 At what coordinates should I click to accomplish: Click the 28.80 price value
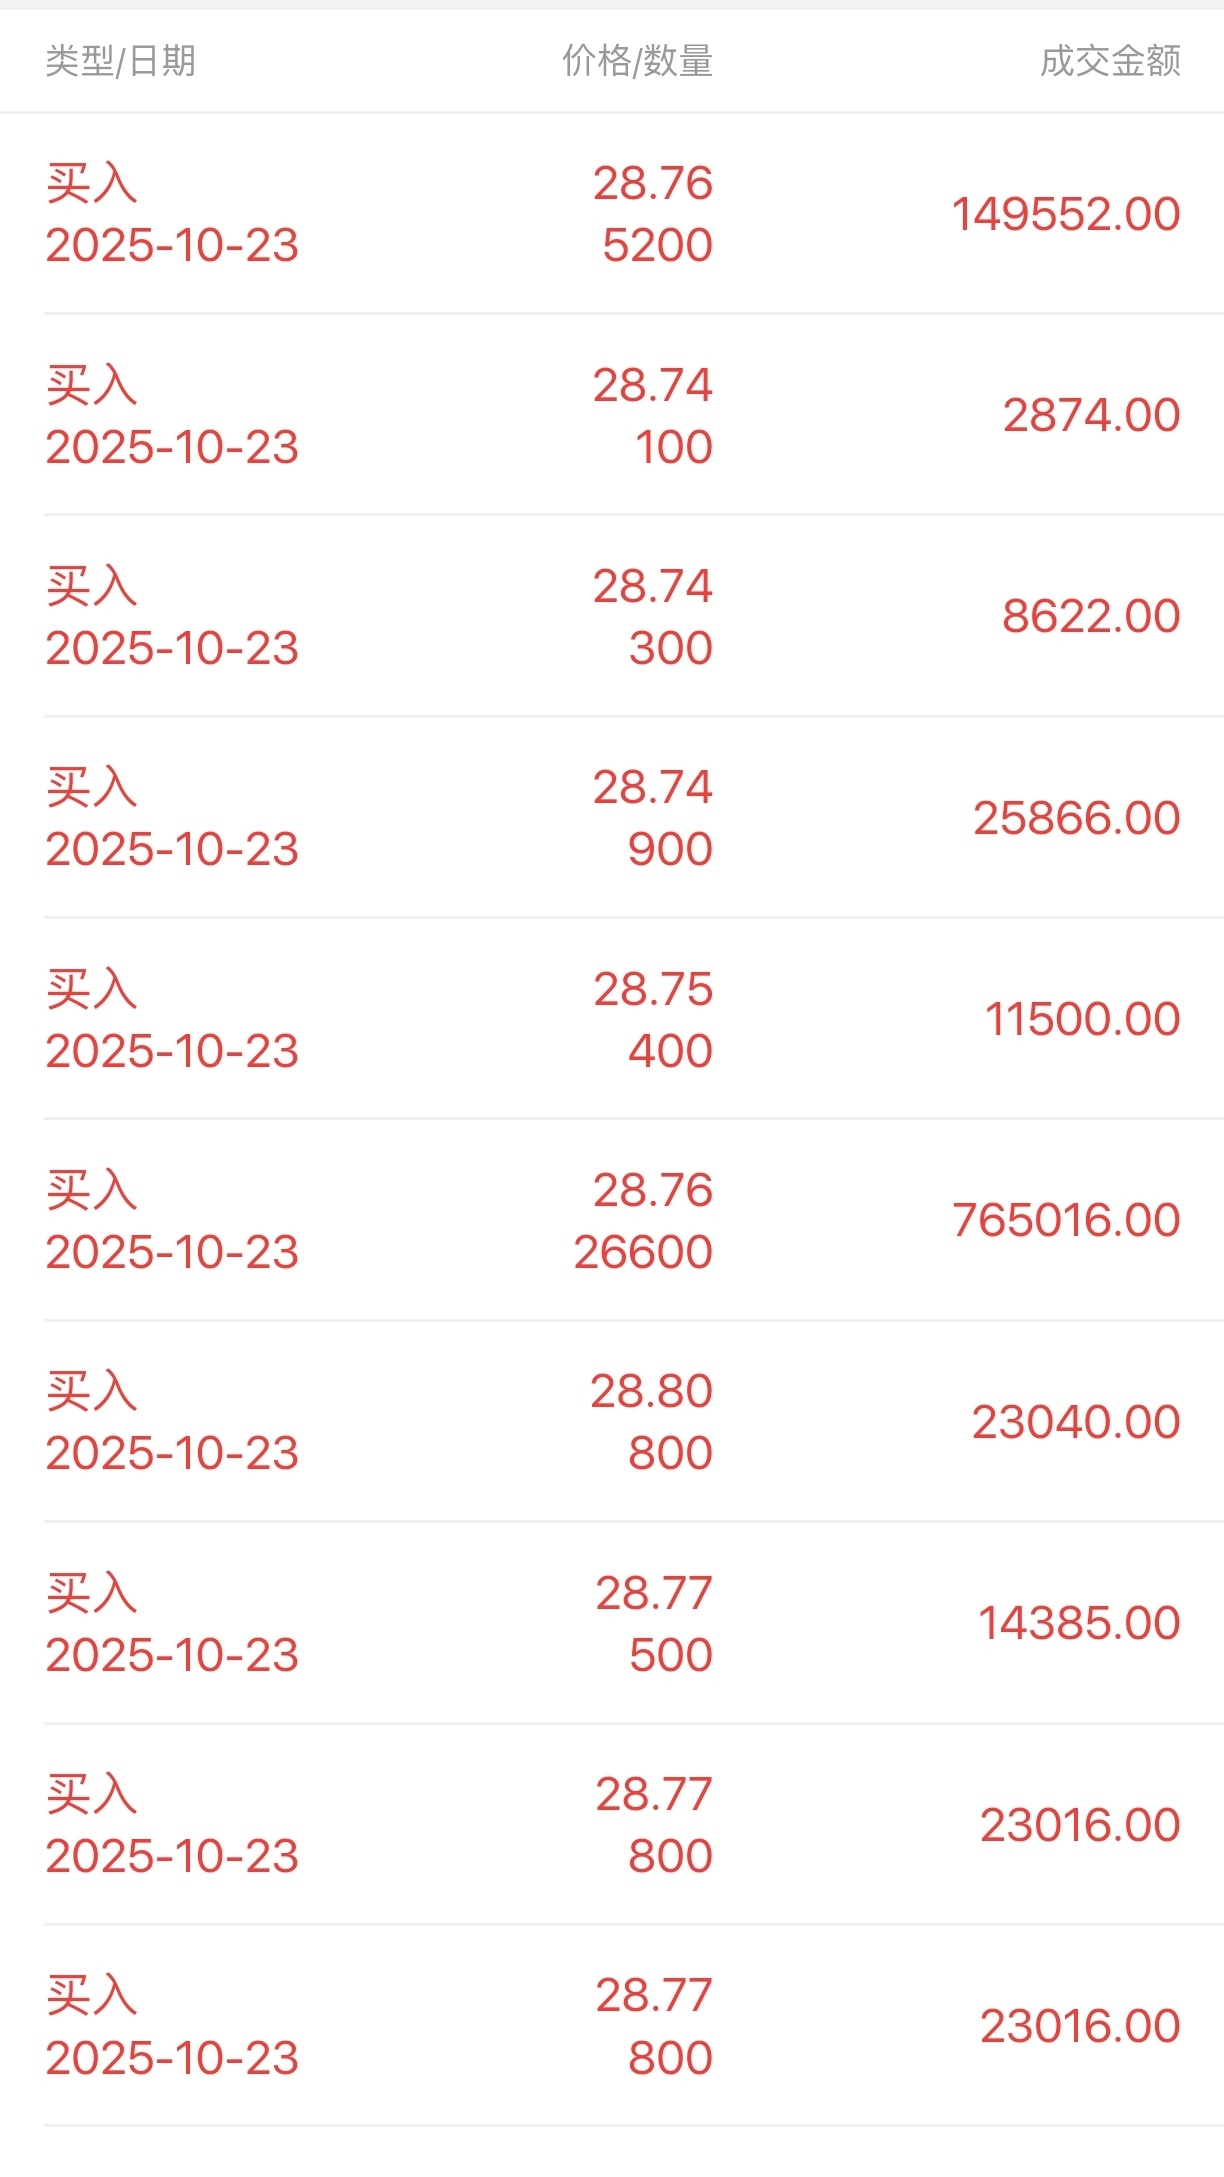click(x=651, y=1391)
